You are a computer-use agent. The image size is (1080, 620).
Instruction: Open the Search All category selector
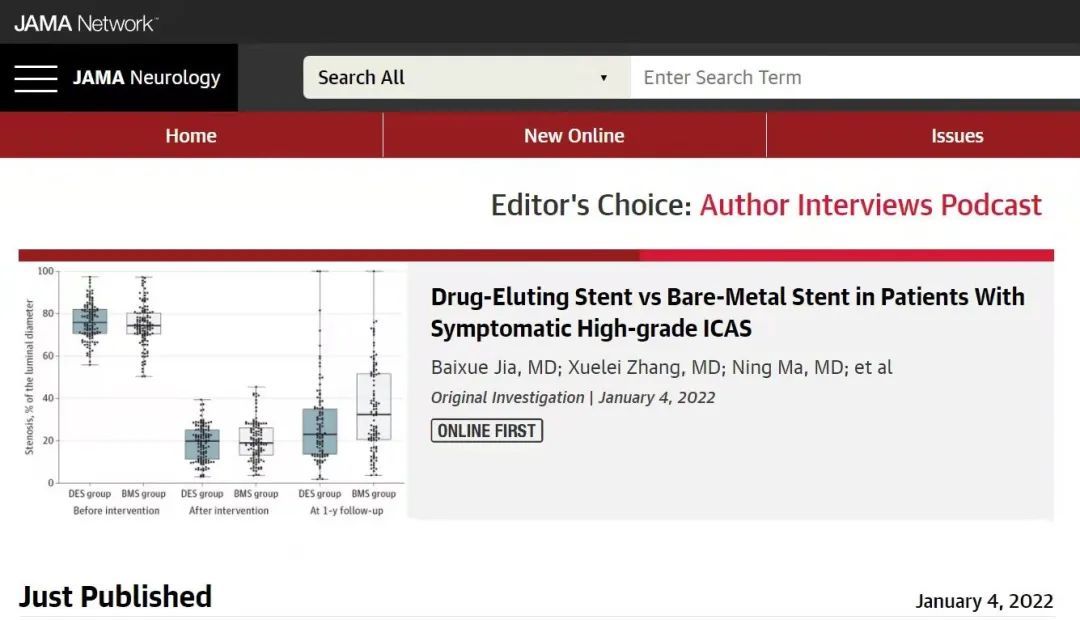coord(466,77)
